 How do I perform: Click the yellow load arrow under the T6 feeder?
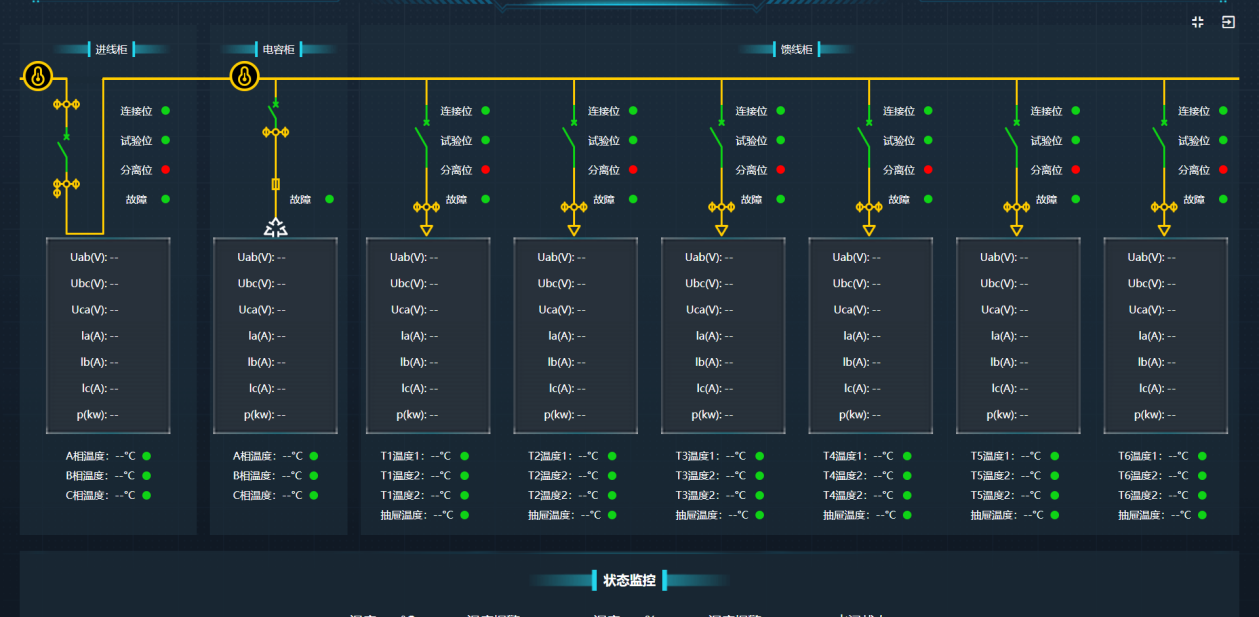1164,230
